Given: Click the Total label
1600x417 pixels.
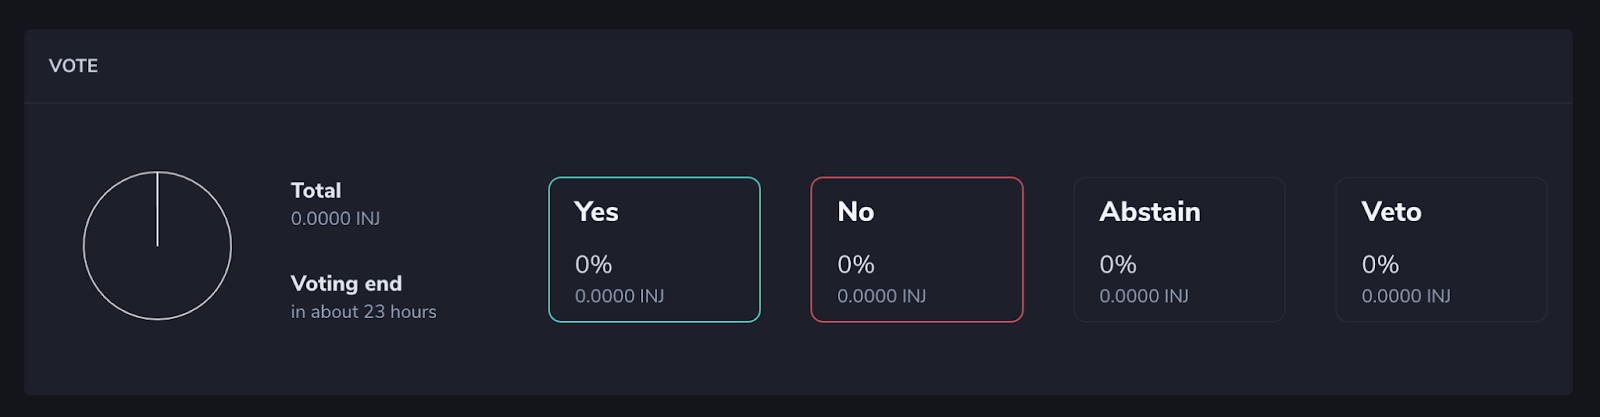Looking at the screenshot, I should click(316, 190).
